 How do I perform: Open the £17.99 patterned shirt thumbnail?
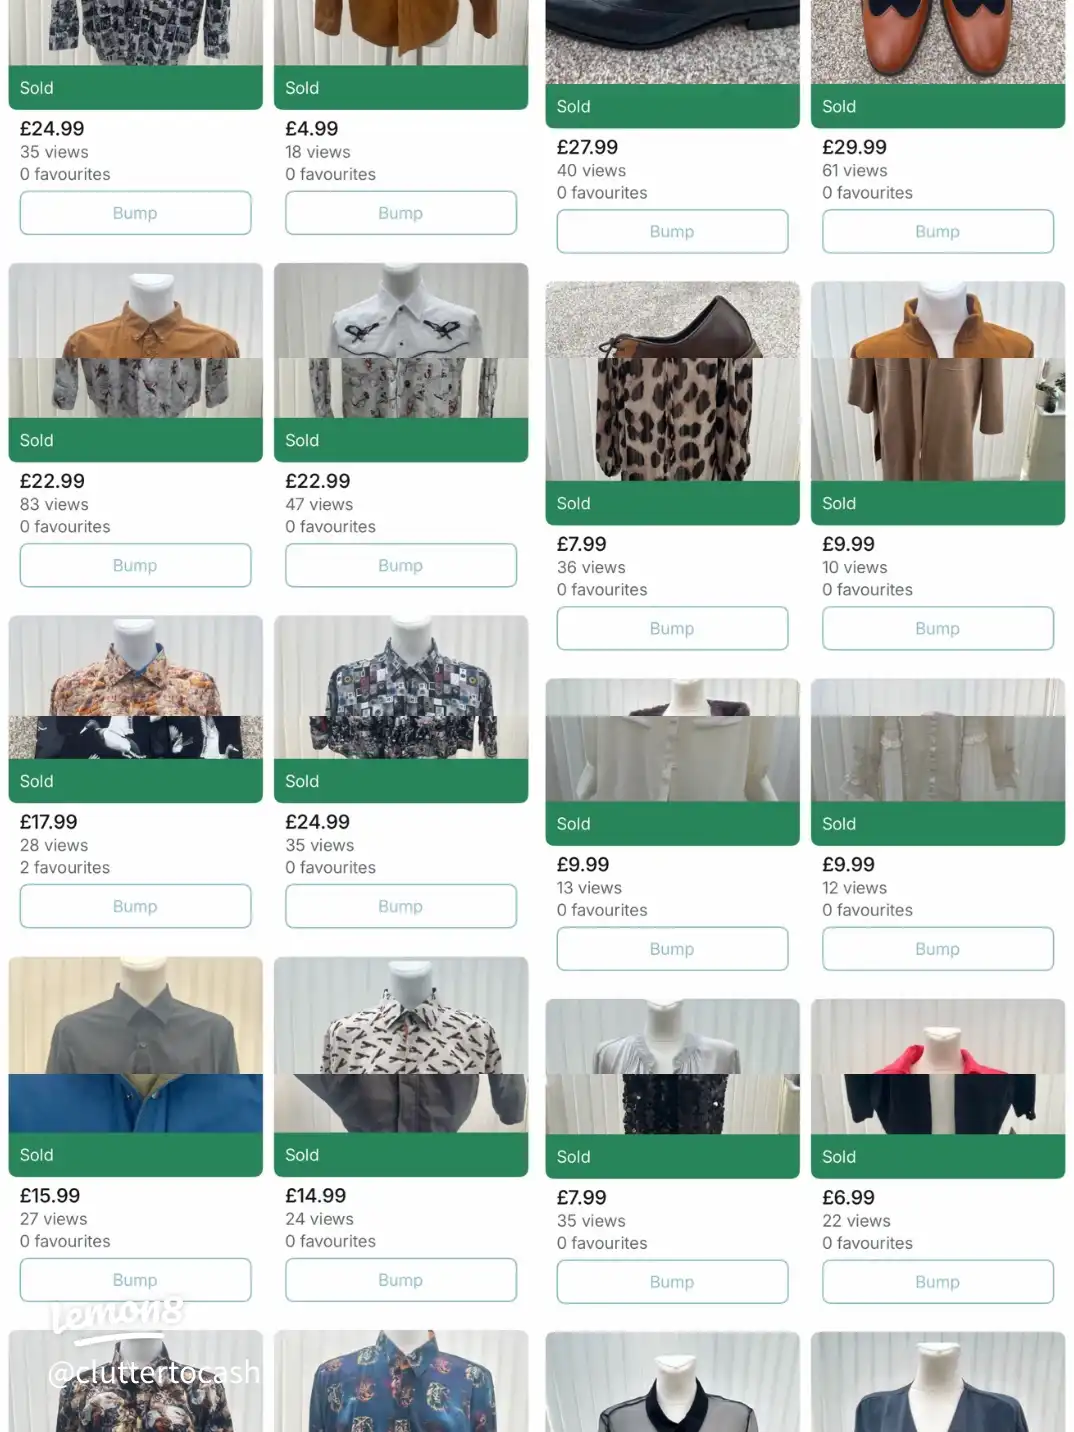pyautogui.click(x=136, y=687)
